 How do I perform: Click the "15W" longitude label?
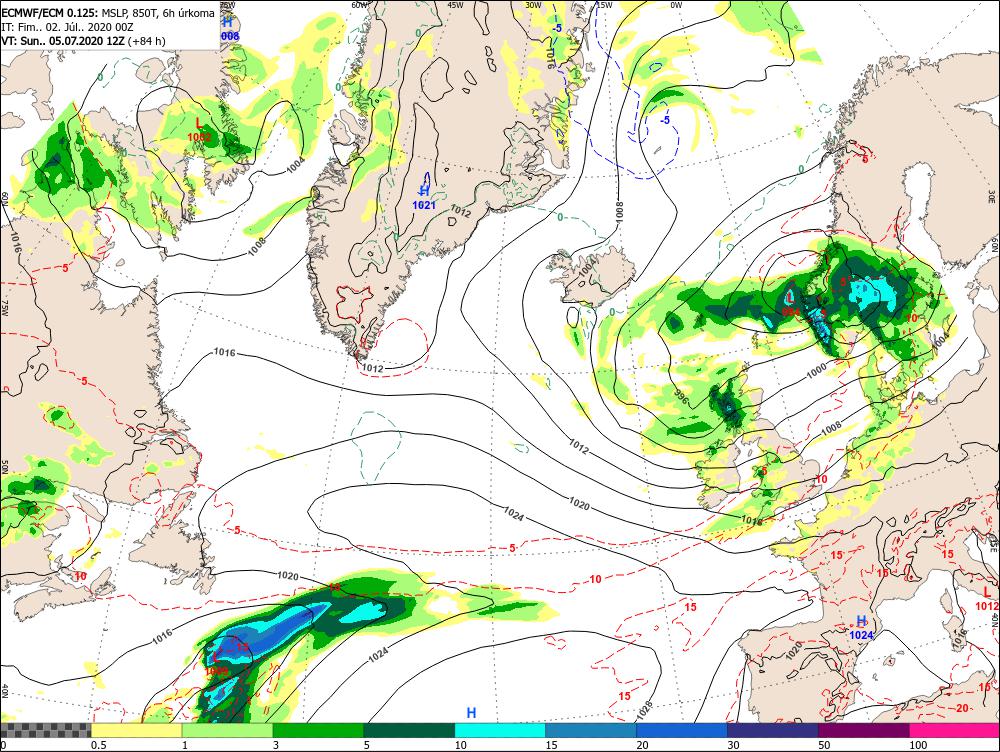pyautogui.click(x=604, y=4)
